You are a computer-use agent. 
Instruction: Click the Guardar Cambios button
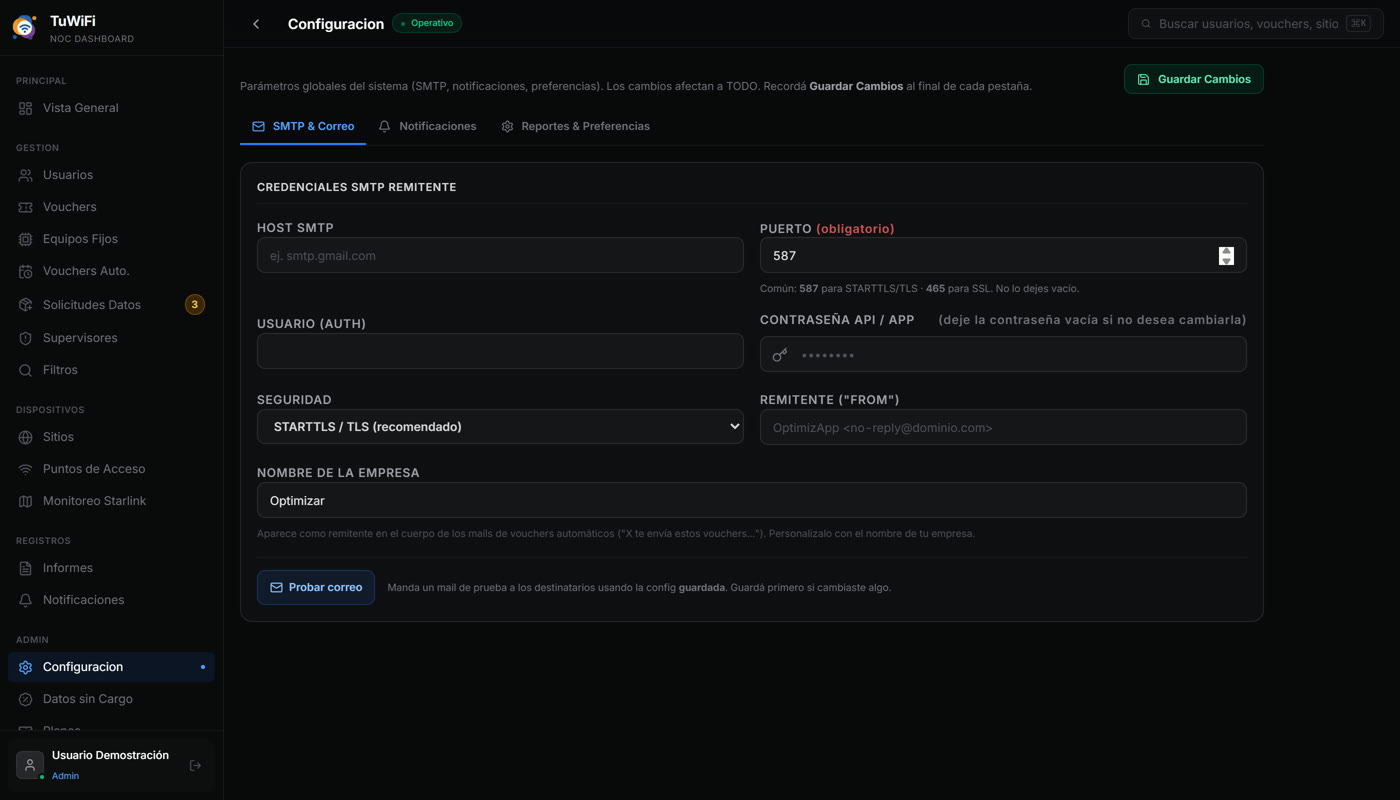pos(1194,79)
